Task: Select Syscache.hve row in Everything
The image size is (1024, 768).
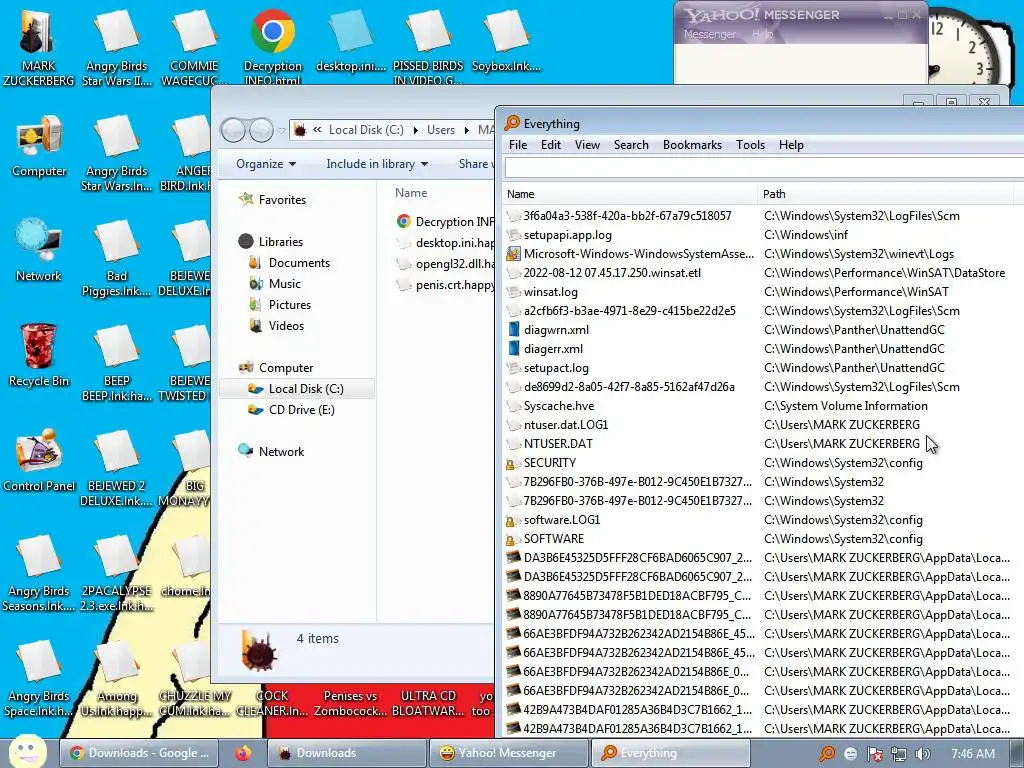Action: [763, 406]
